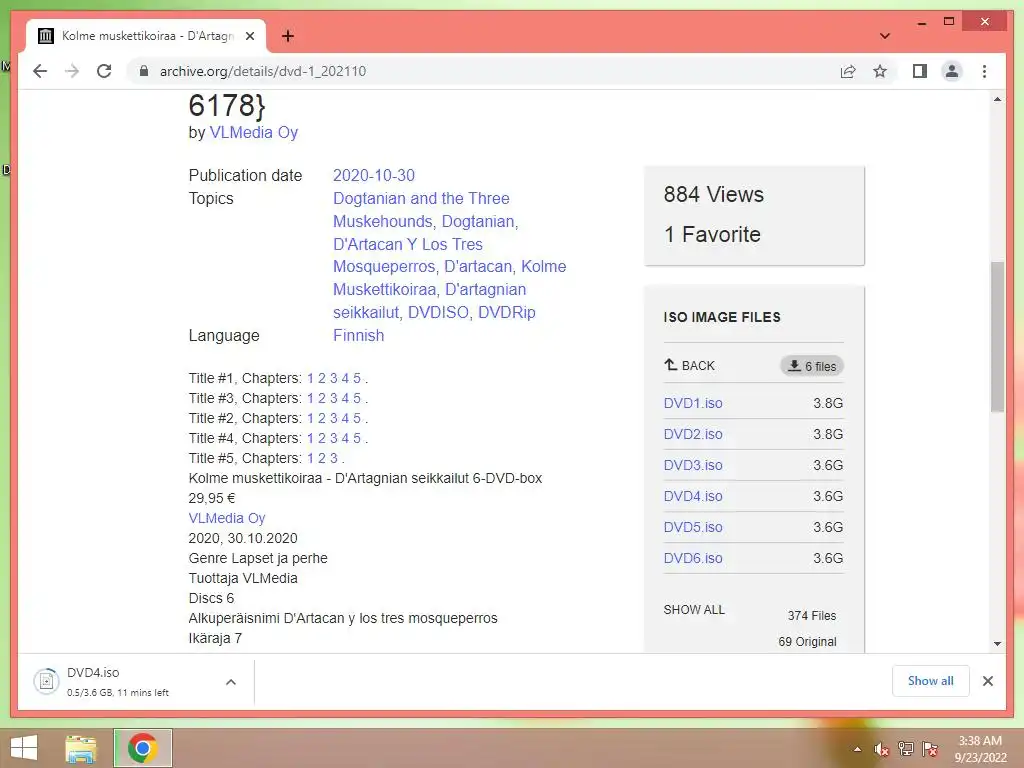Image resolution: width=1024 pixels, height=768 pixels.
Task: Open DVD4.iso download item in shelf
Action: (x=118, y=681)
